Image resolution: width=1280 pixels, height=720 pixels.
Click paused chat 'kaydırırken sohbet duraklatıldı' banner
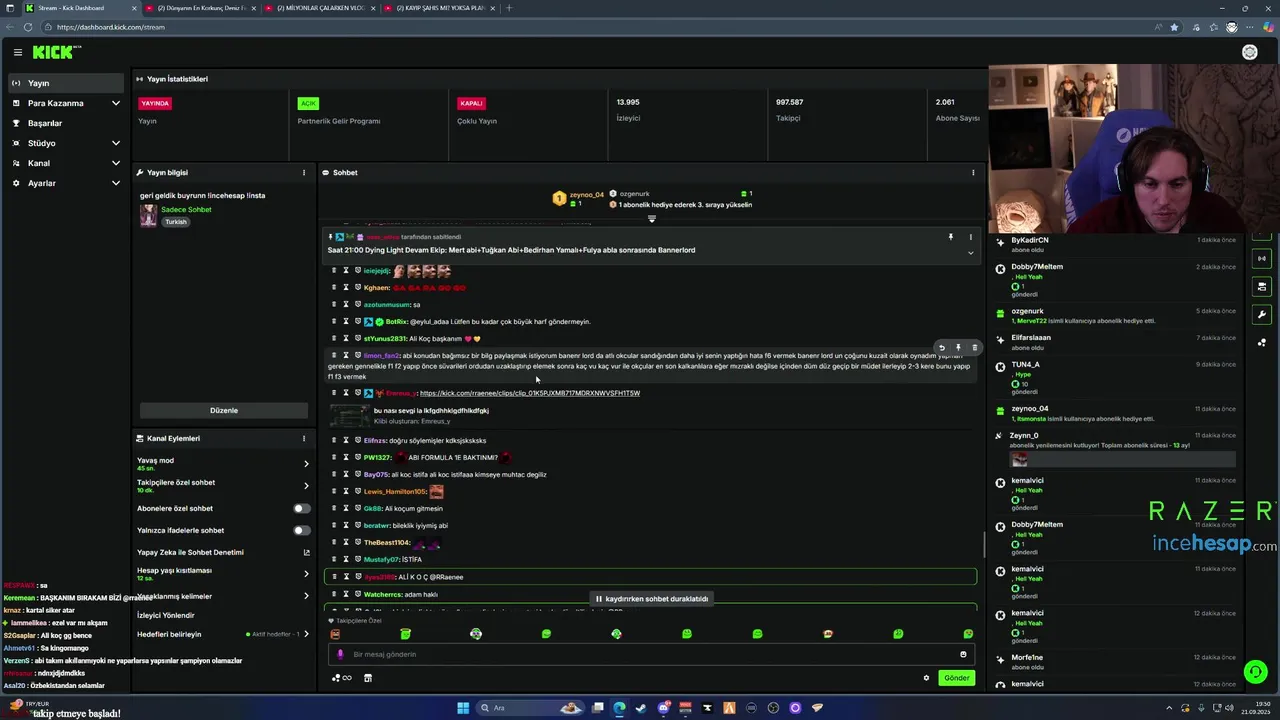(x=652, y=599)
